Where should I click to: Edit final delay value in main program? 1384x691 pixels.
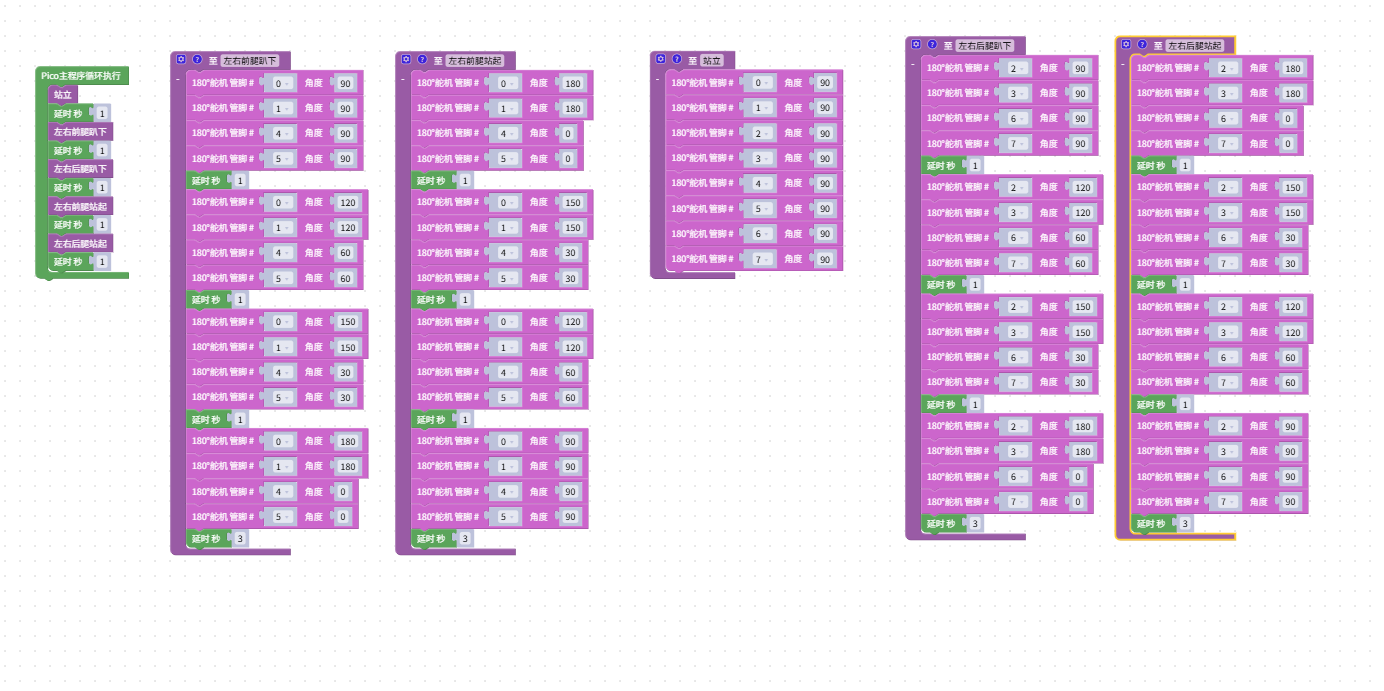[x=102, y=262]
